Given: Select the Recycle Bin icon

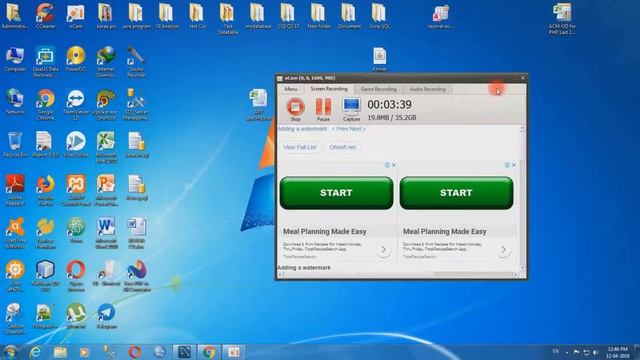Looking at the screenshot, I should (x=15, y=145).
